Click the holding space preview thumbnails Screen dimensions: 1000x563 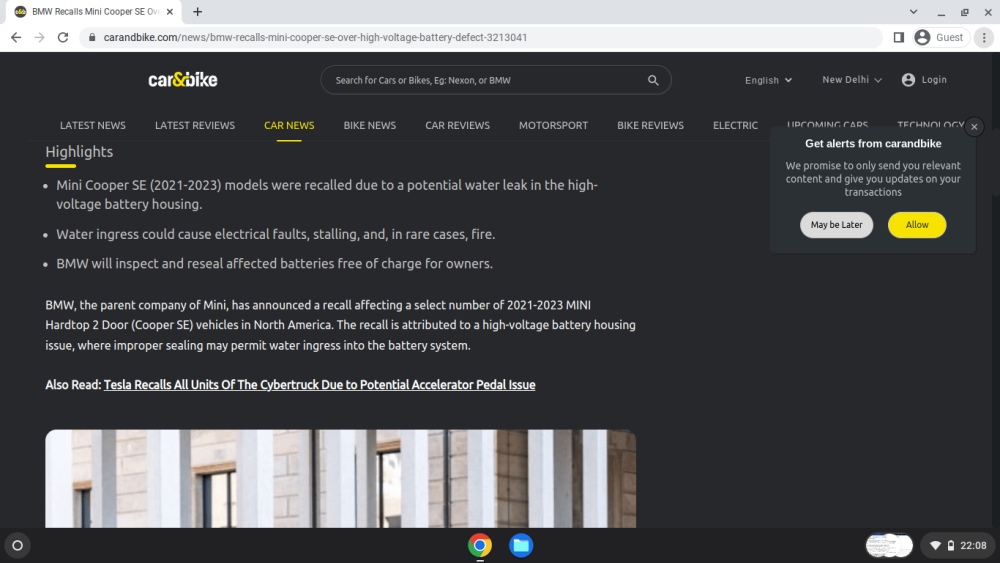888,546
